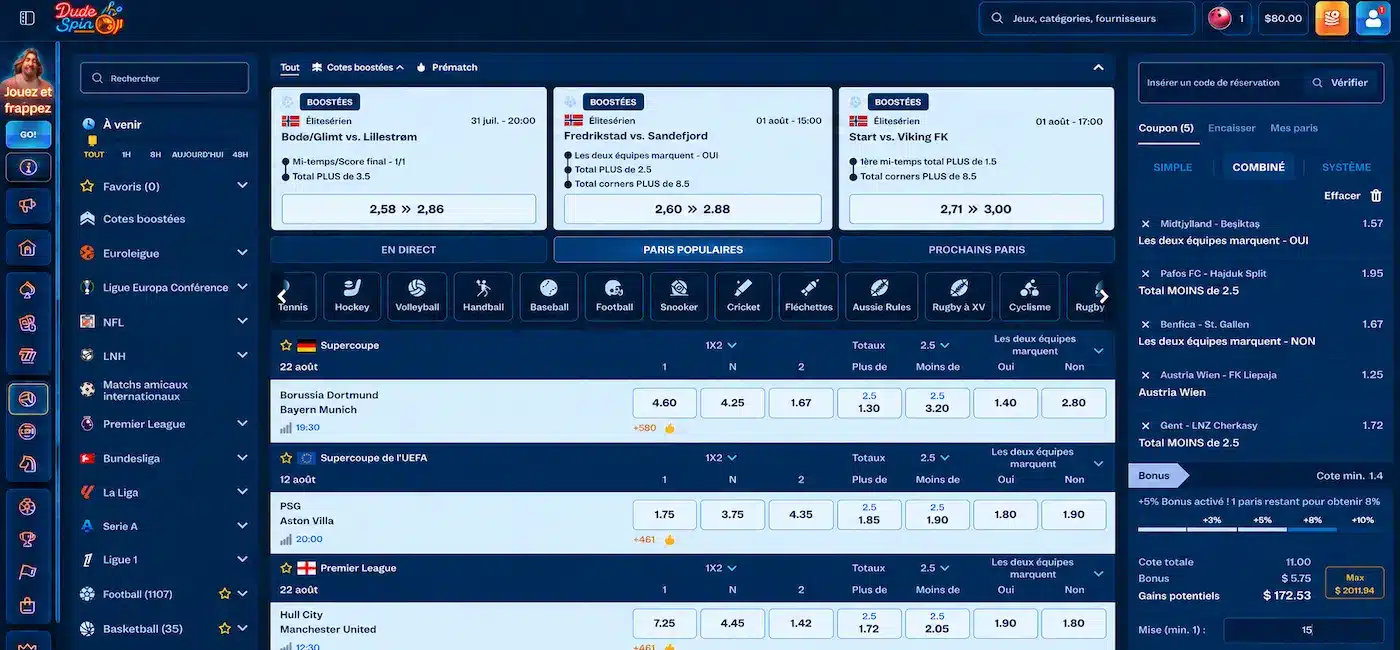The width and height of the screenshot is (1400, 650).
Task: Switch to the EN DIRECT tab
Action: (408, 250)
